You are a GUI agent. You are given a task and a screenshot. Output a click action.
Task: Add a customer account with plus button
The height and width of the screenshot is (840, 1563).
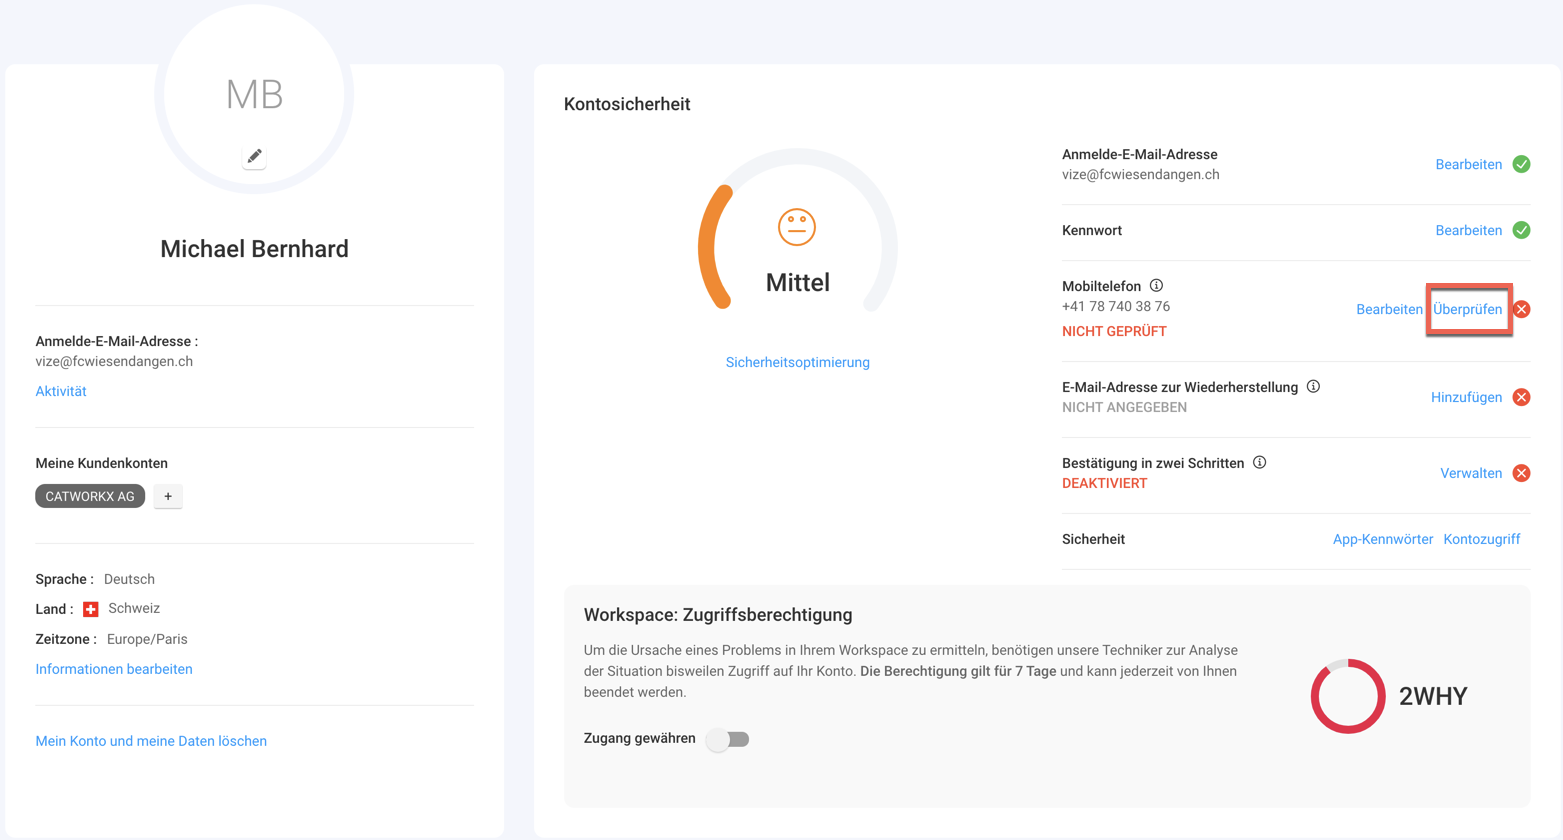point(168,497)
